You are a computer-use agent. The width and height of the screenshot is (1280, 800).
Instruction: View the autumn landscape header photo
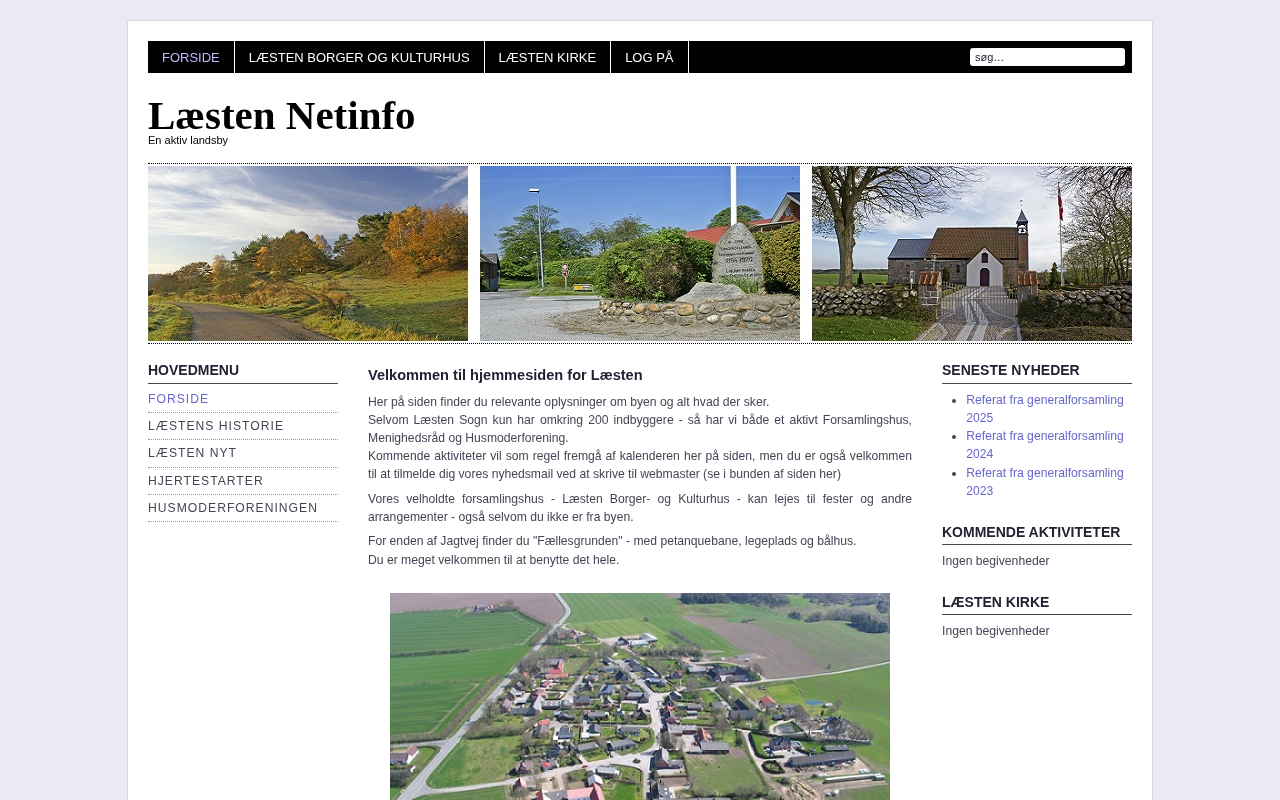(308, 253)
